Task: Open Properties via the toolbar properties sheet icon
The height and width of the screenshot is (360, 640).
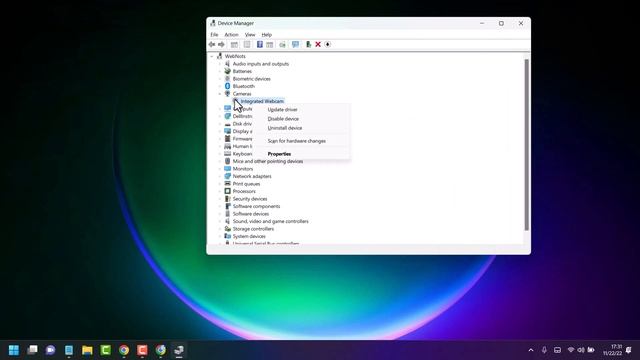Action: (x=247, y=44)
